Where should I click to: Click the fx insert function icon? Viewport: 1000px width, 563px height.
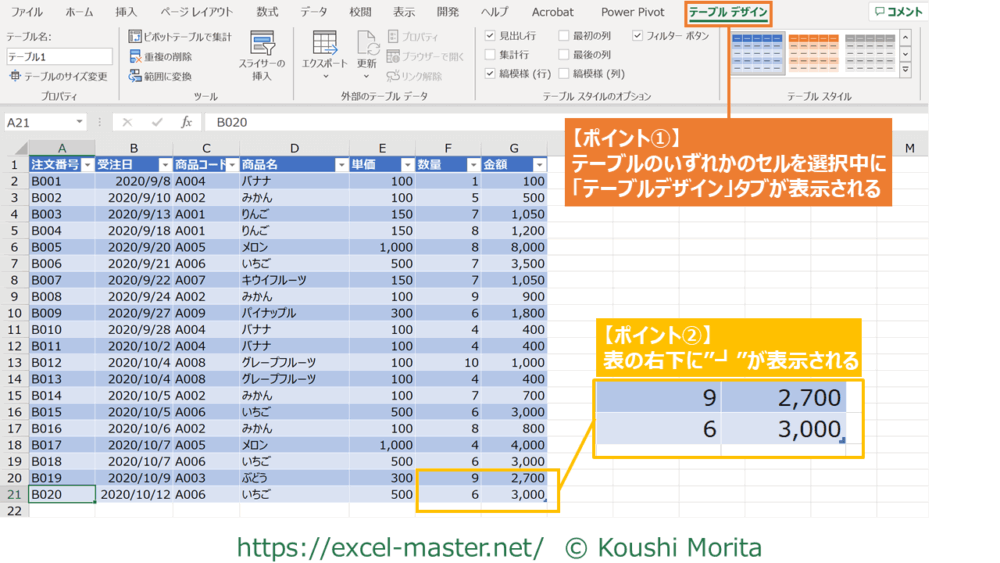tap(186, 122)
